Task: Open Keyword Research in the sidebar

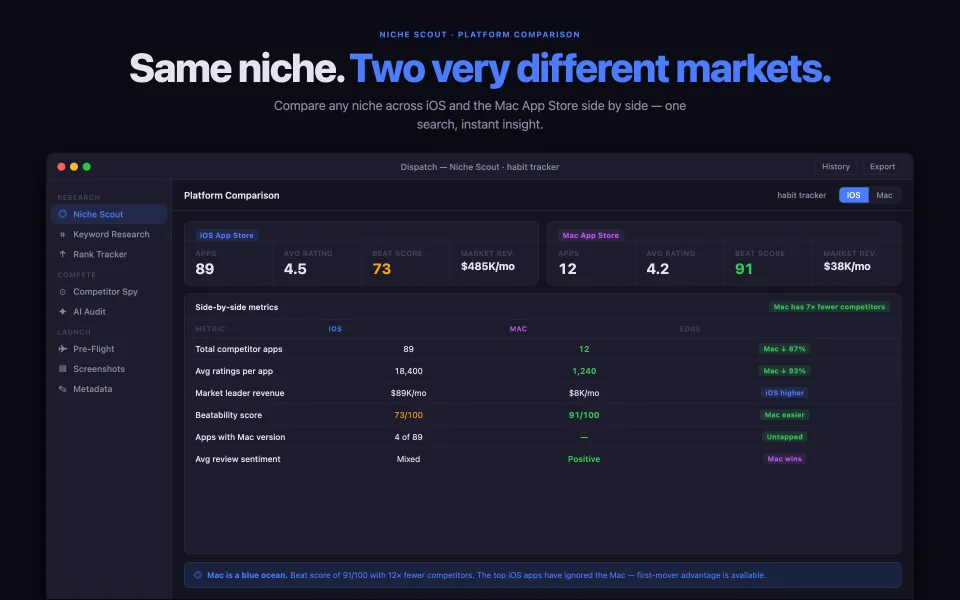Action: pos(109,234)
